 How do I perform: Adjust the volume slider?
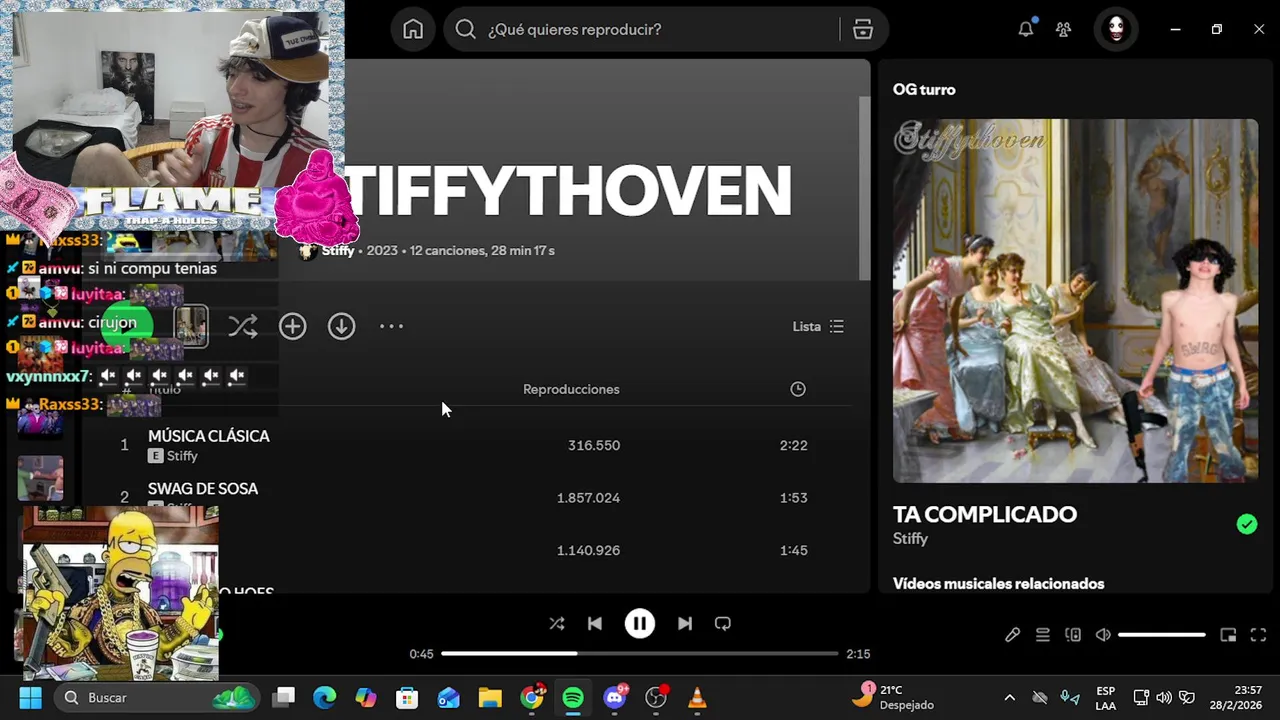click(x=1162, y=635)
